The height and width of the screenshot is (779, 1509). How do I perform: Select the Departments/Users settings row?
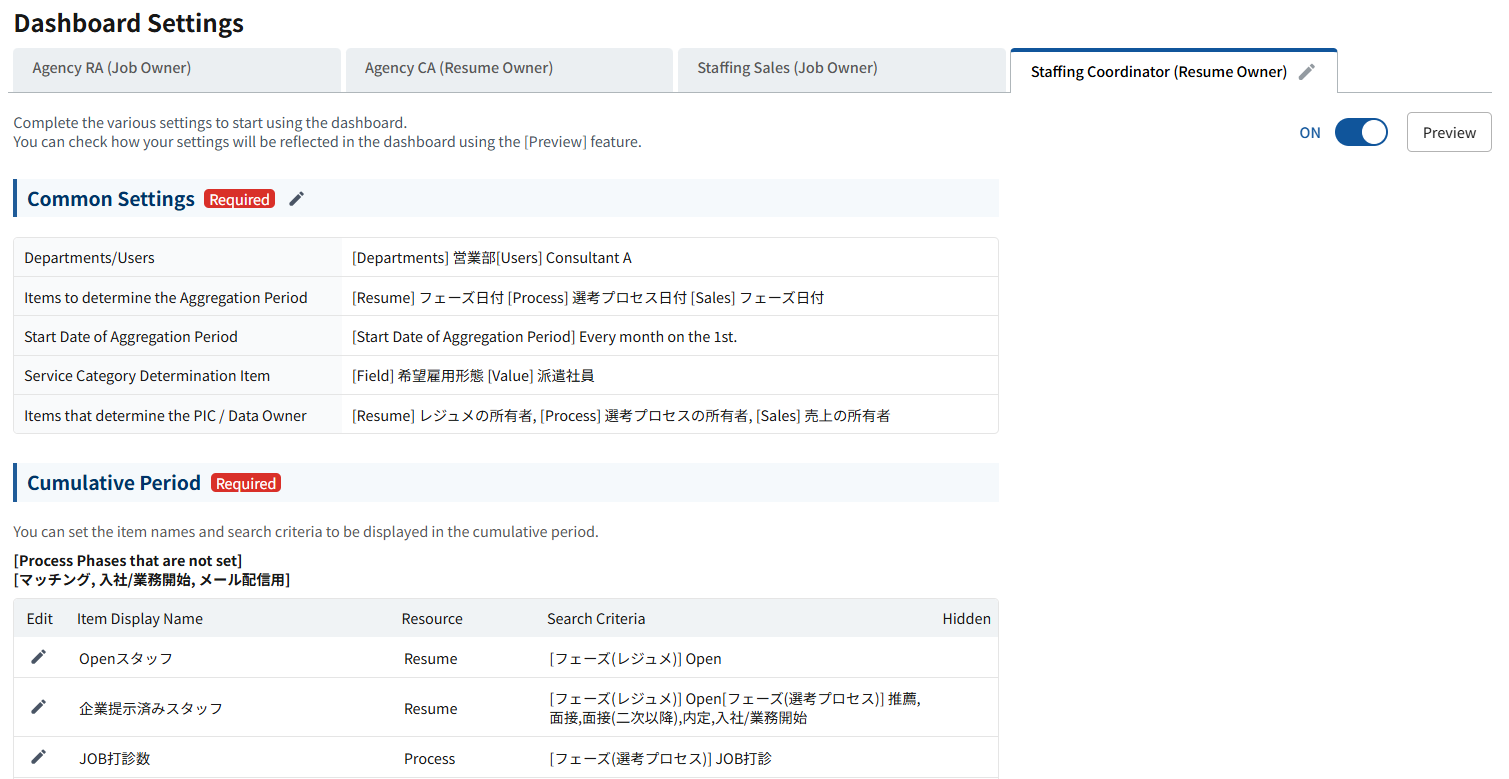point(505,258)
